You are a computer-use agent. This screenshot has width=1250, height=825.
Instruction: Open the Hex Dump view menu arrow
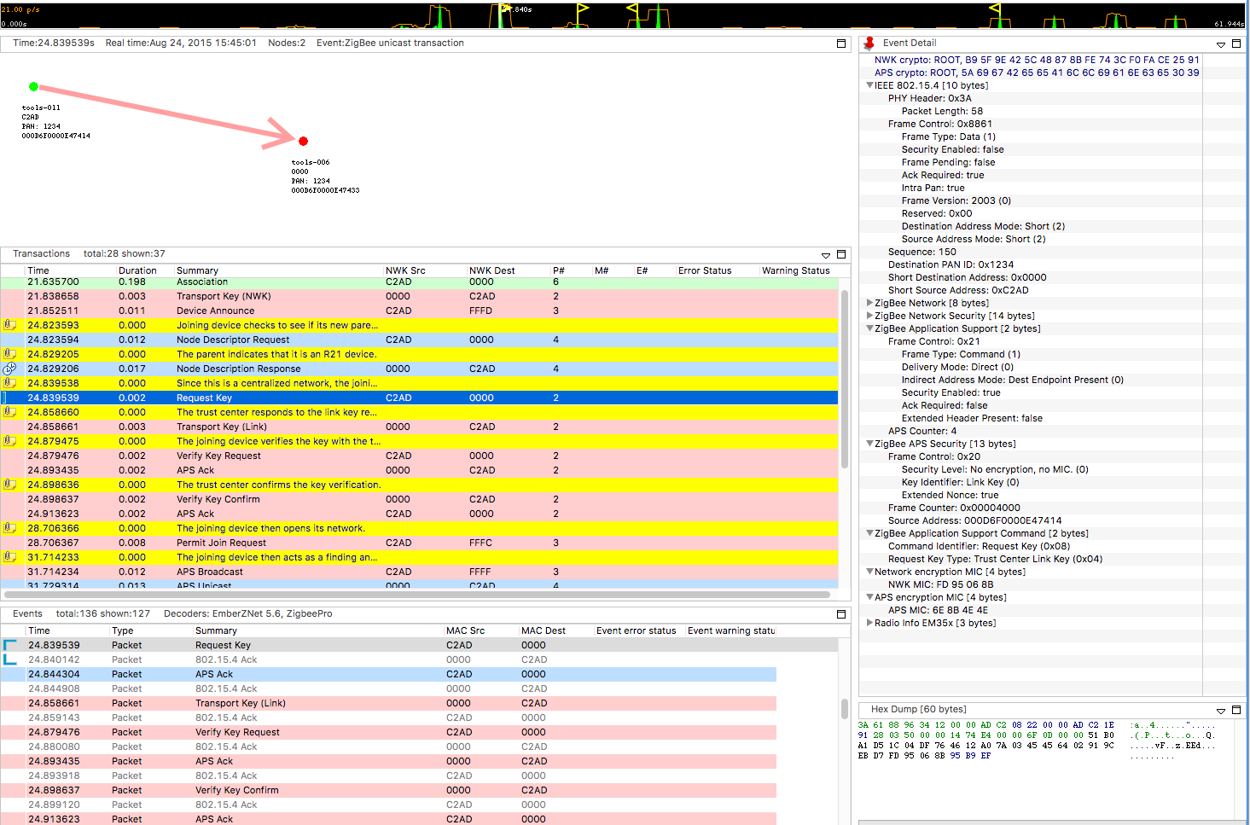click(x=1221, y=711)
